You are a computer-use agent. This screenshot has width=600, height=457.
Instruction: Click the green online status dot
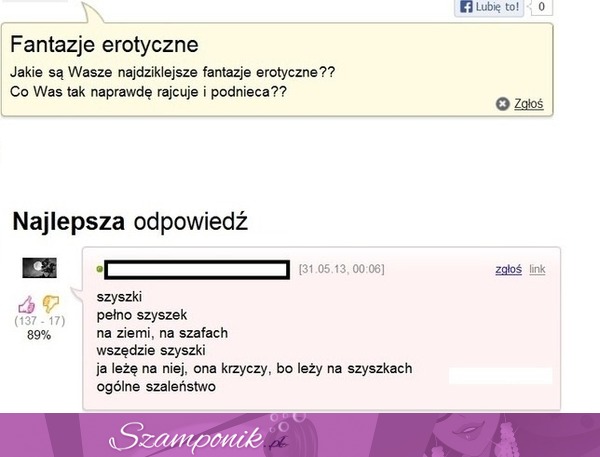tap(99, 269)
